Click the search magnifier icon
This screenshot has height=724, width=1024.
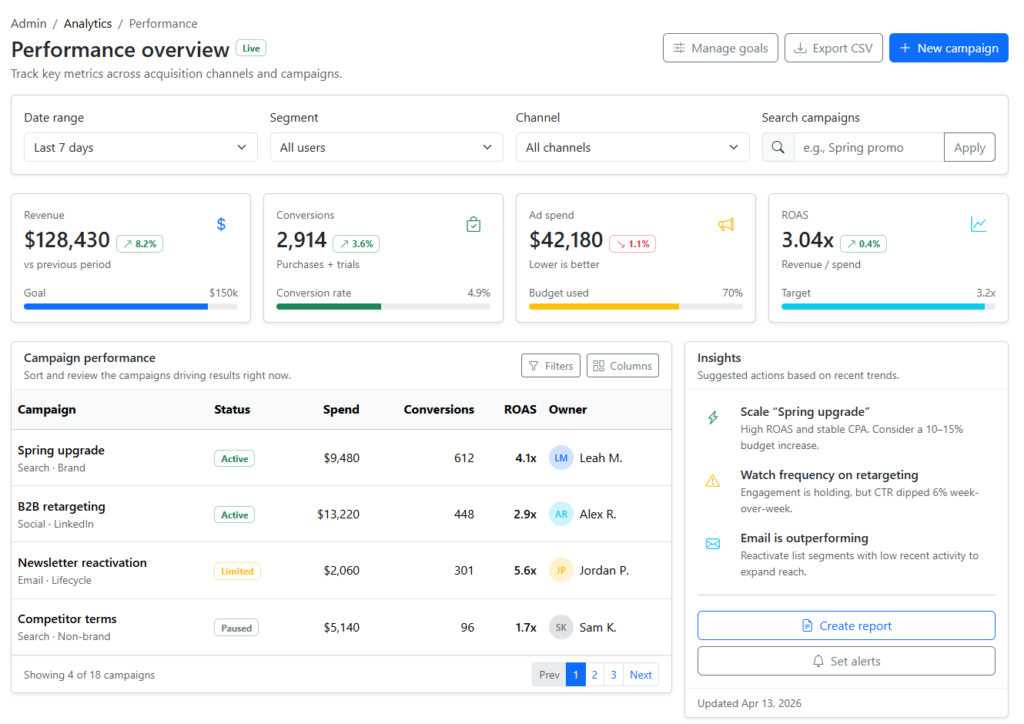click(778, 147)
